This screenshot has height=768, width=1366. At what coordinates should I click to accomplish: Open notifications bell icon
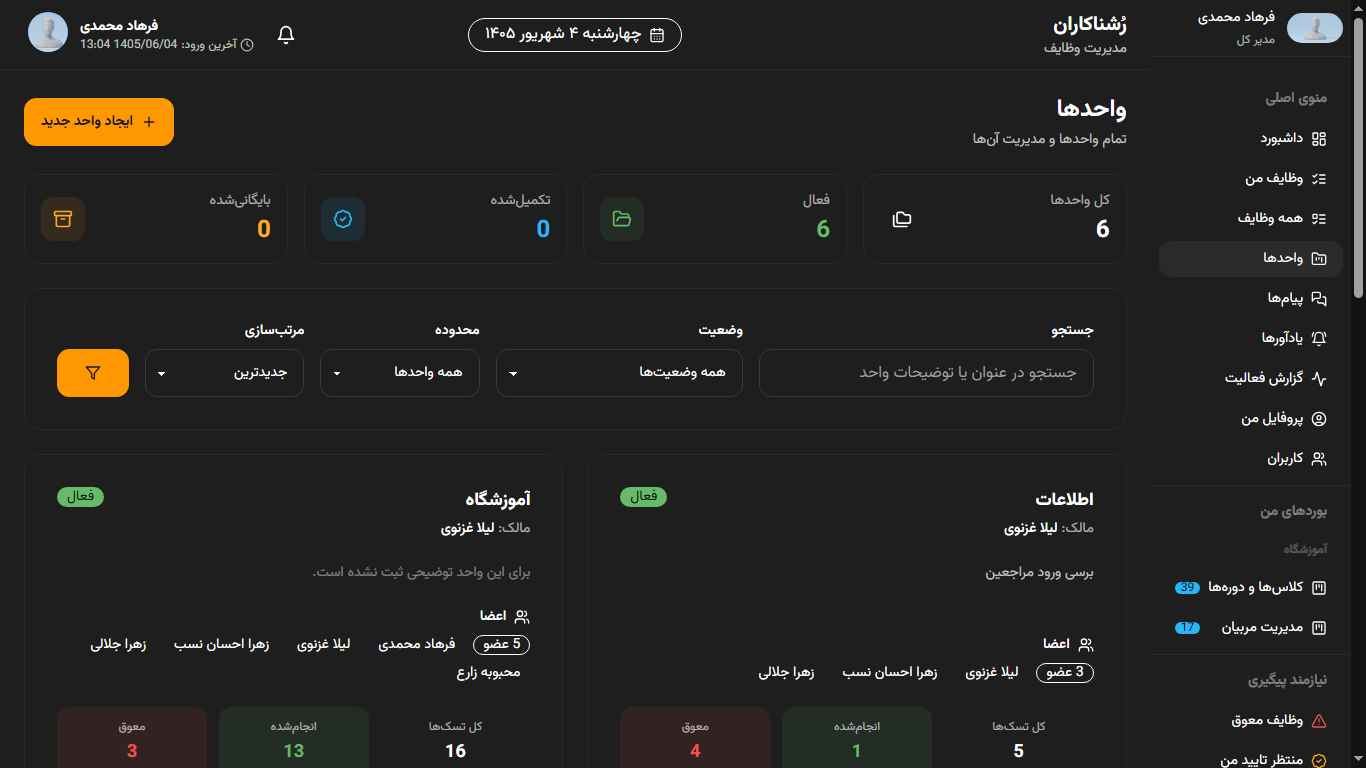point(286,35)
